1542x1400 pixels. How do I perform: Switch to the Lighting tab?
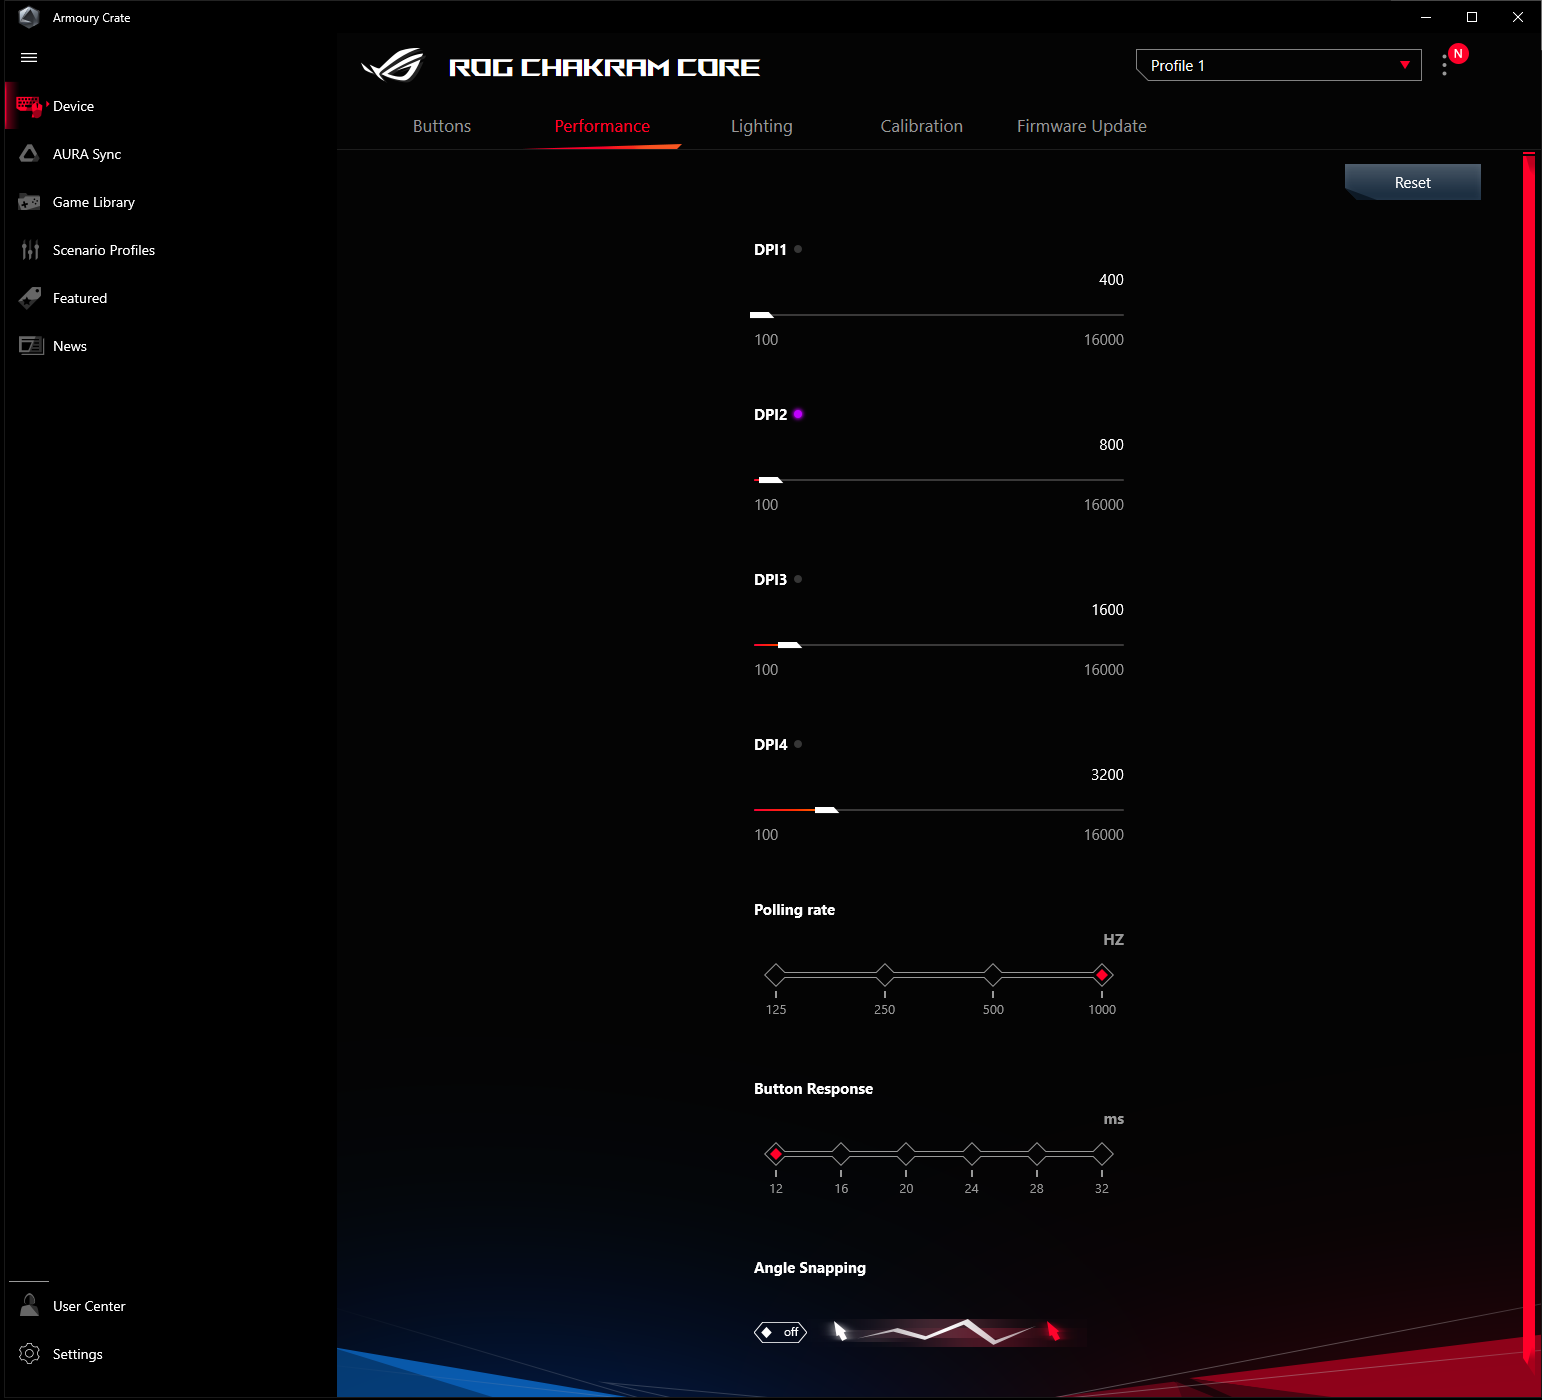point(762,126)
